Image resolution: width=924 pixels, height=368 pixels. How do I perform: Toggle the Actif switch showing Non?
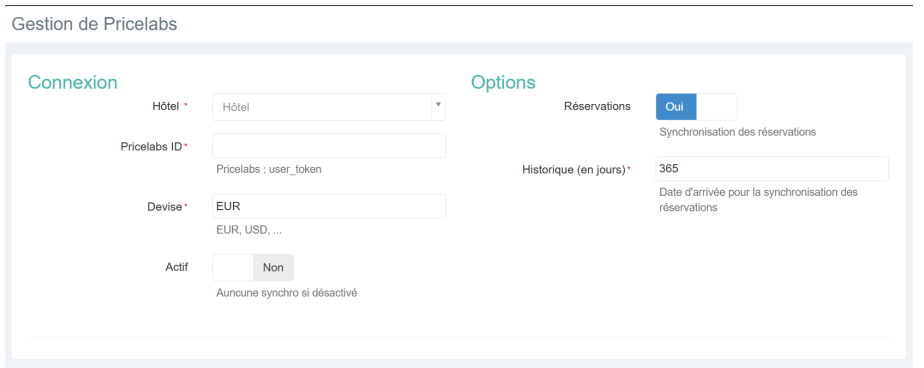click(x=253, y=267)
